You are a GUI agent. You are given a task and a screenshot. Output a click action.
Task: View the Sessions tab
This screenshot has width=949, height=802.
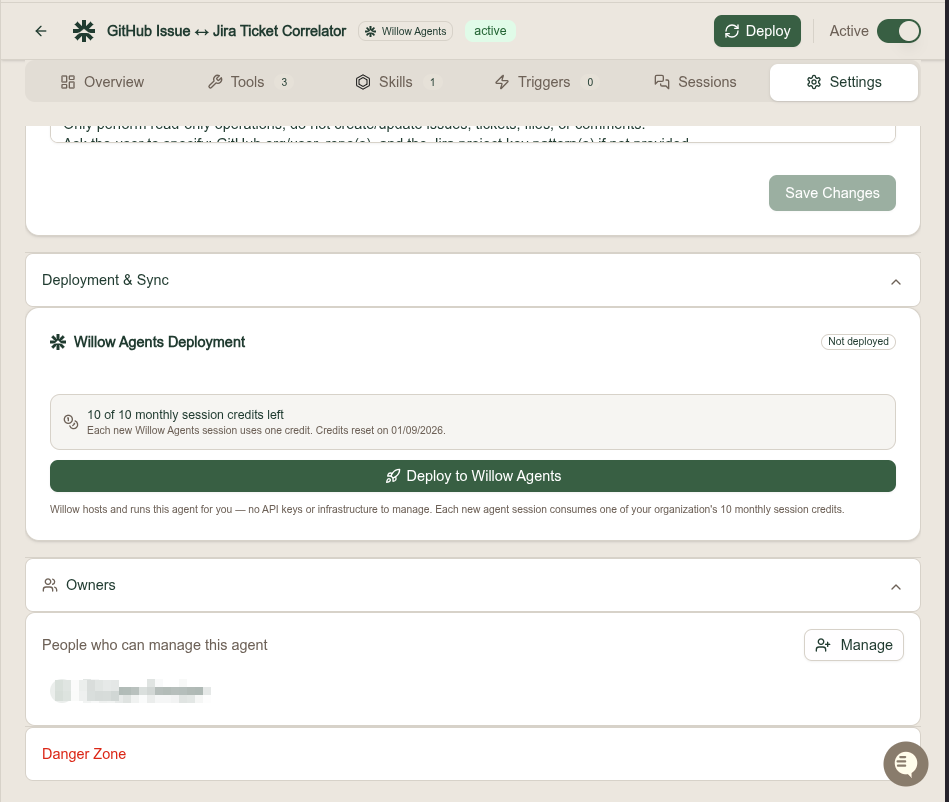point(695,82)
